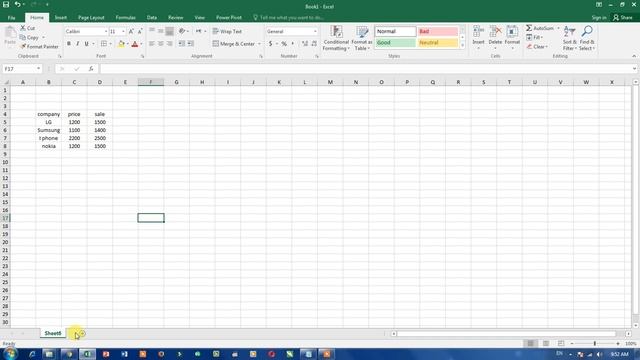Apply the Fill Color bucket
Viewport: 640px width, 360px height.
[x=121, y=44]
